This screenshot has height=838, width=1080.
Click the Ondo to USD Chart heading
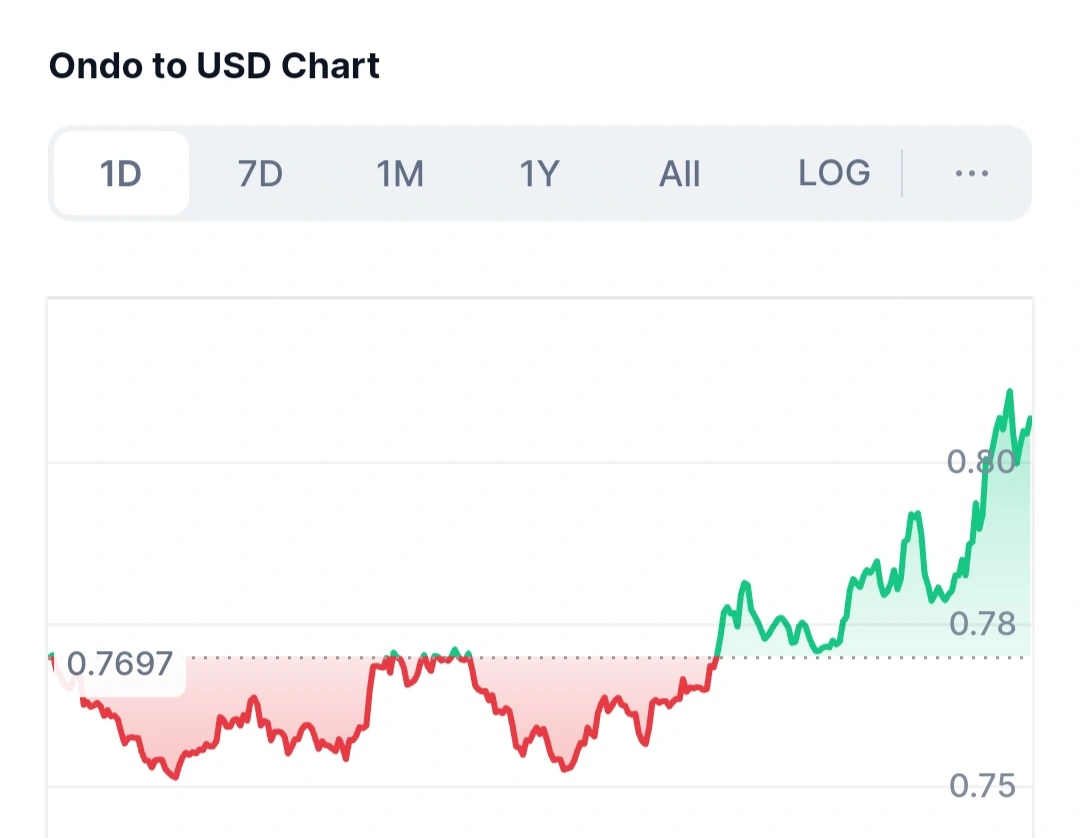tap(214, 66)
